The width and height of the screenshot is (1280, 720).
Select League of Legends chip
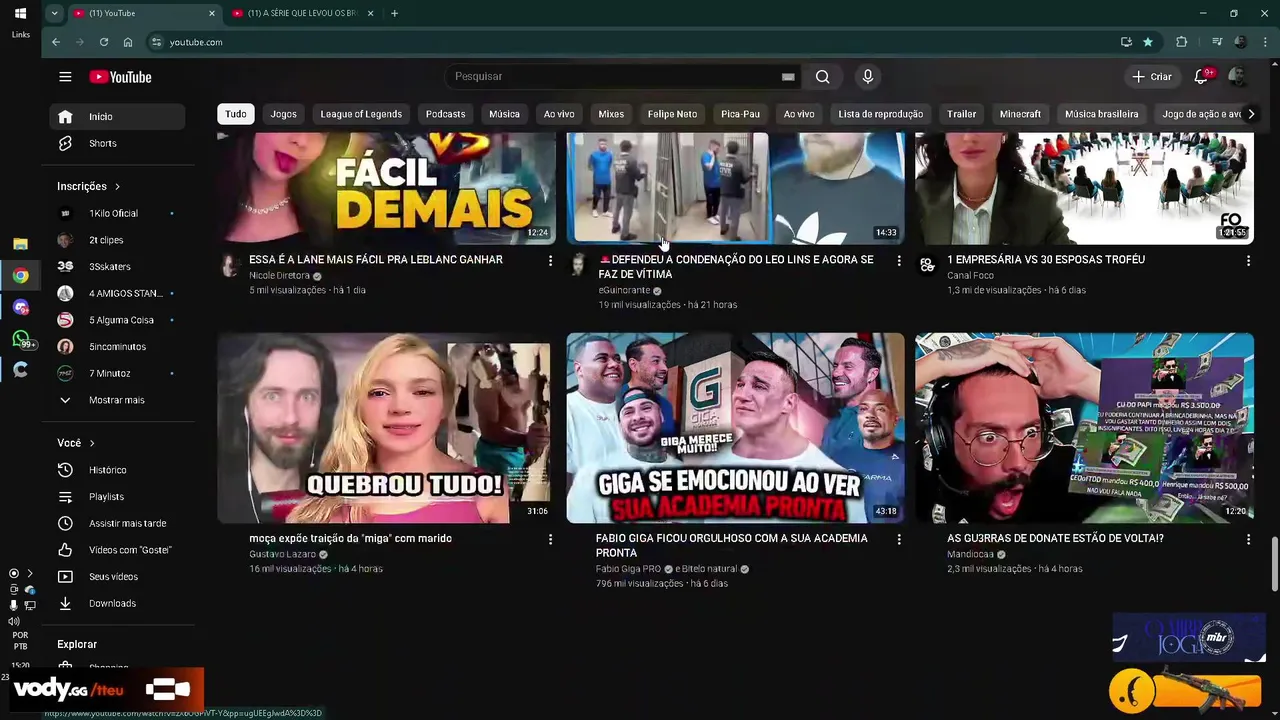(361, 114)
